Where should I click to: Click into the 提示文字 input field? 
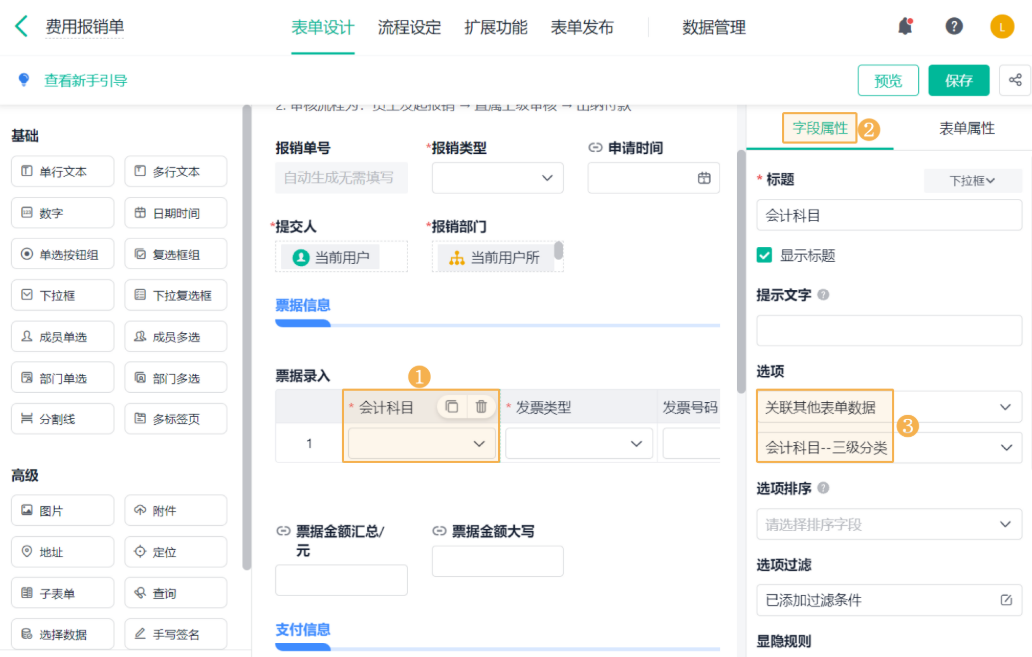click(889, 330)
